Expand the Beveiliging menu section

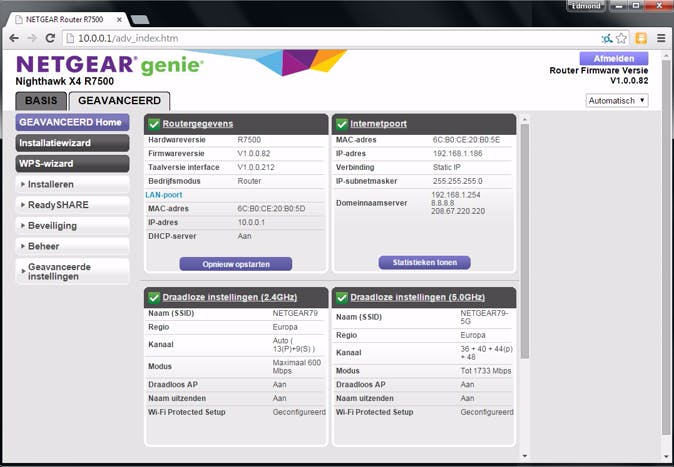tap(72, 225)
